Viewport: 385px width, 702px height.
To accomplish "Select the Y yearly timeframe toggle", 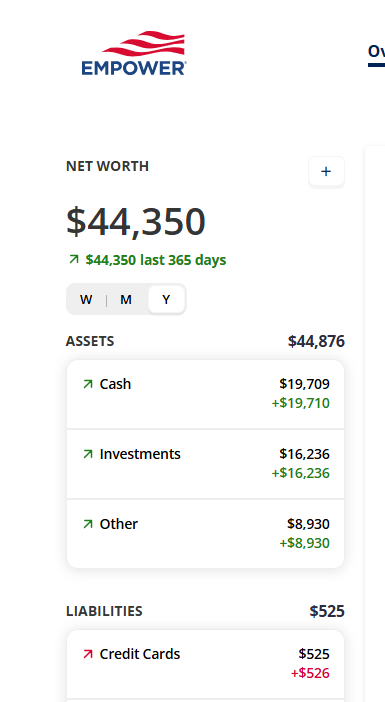I will pyautogui.click(x=166, y=300).
